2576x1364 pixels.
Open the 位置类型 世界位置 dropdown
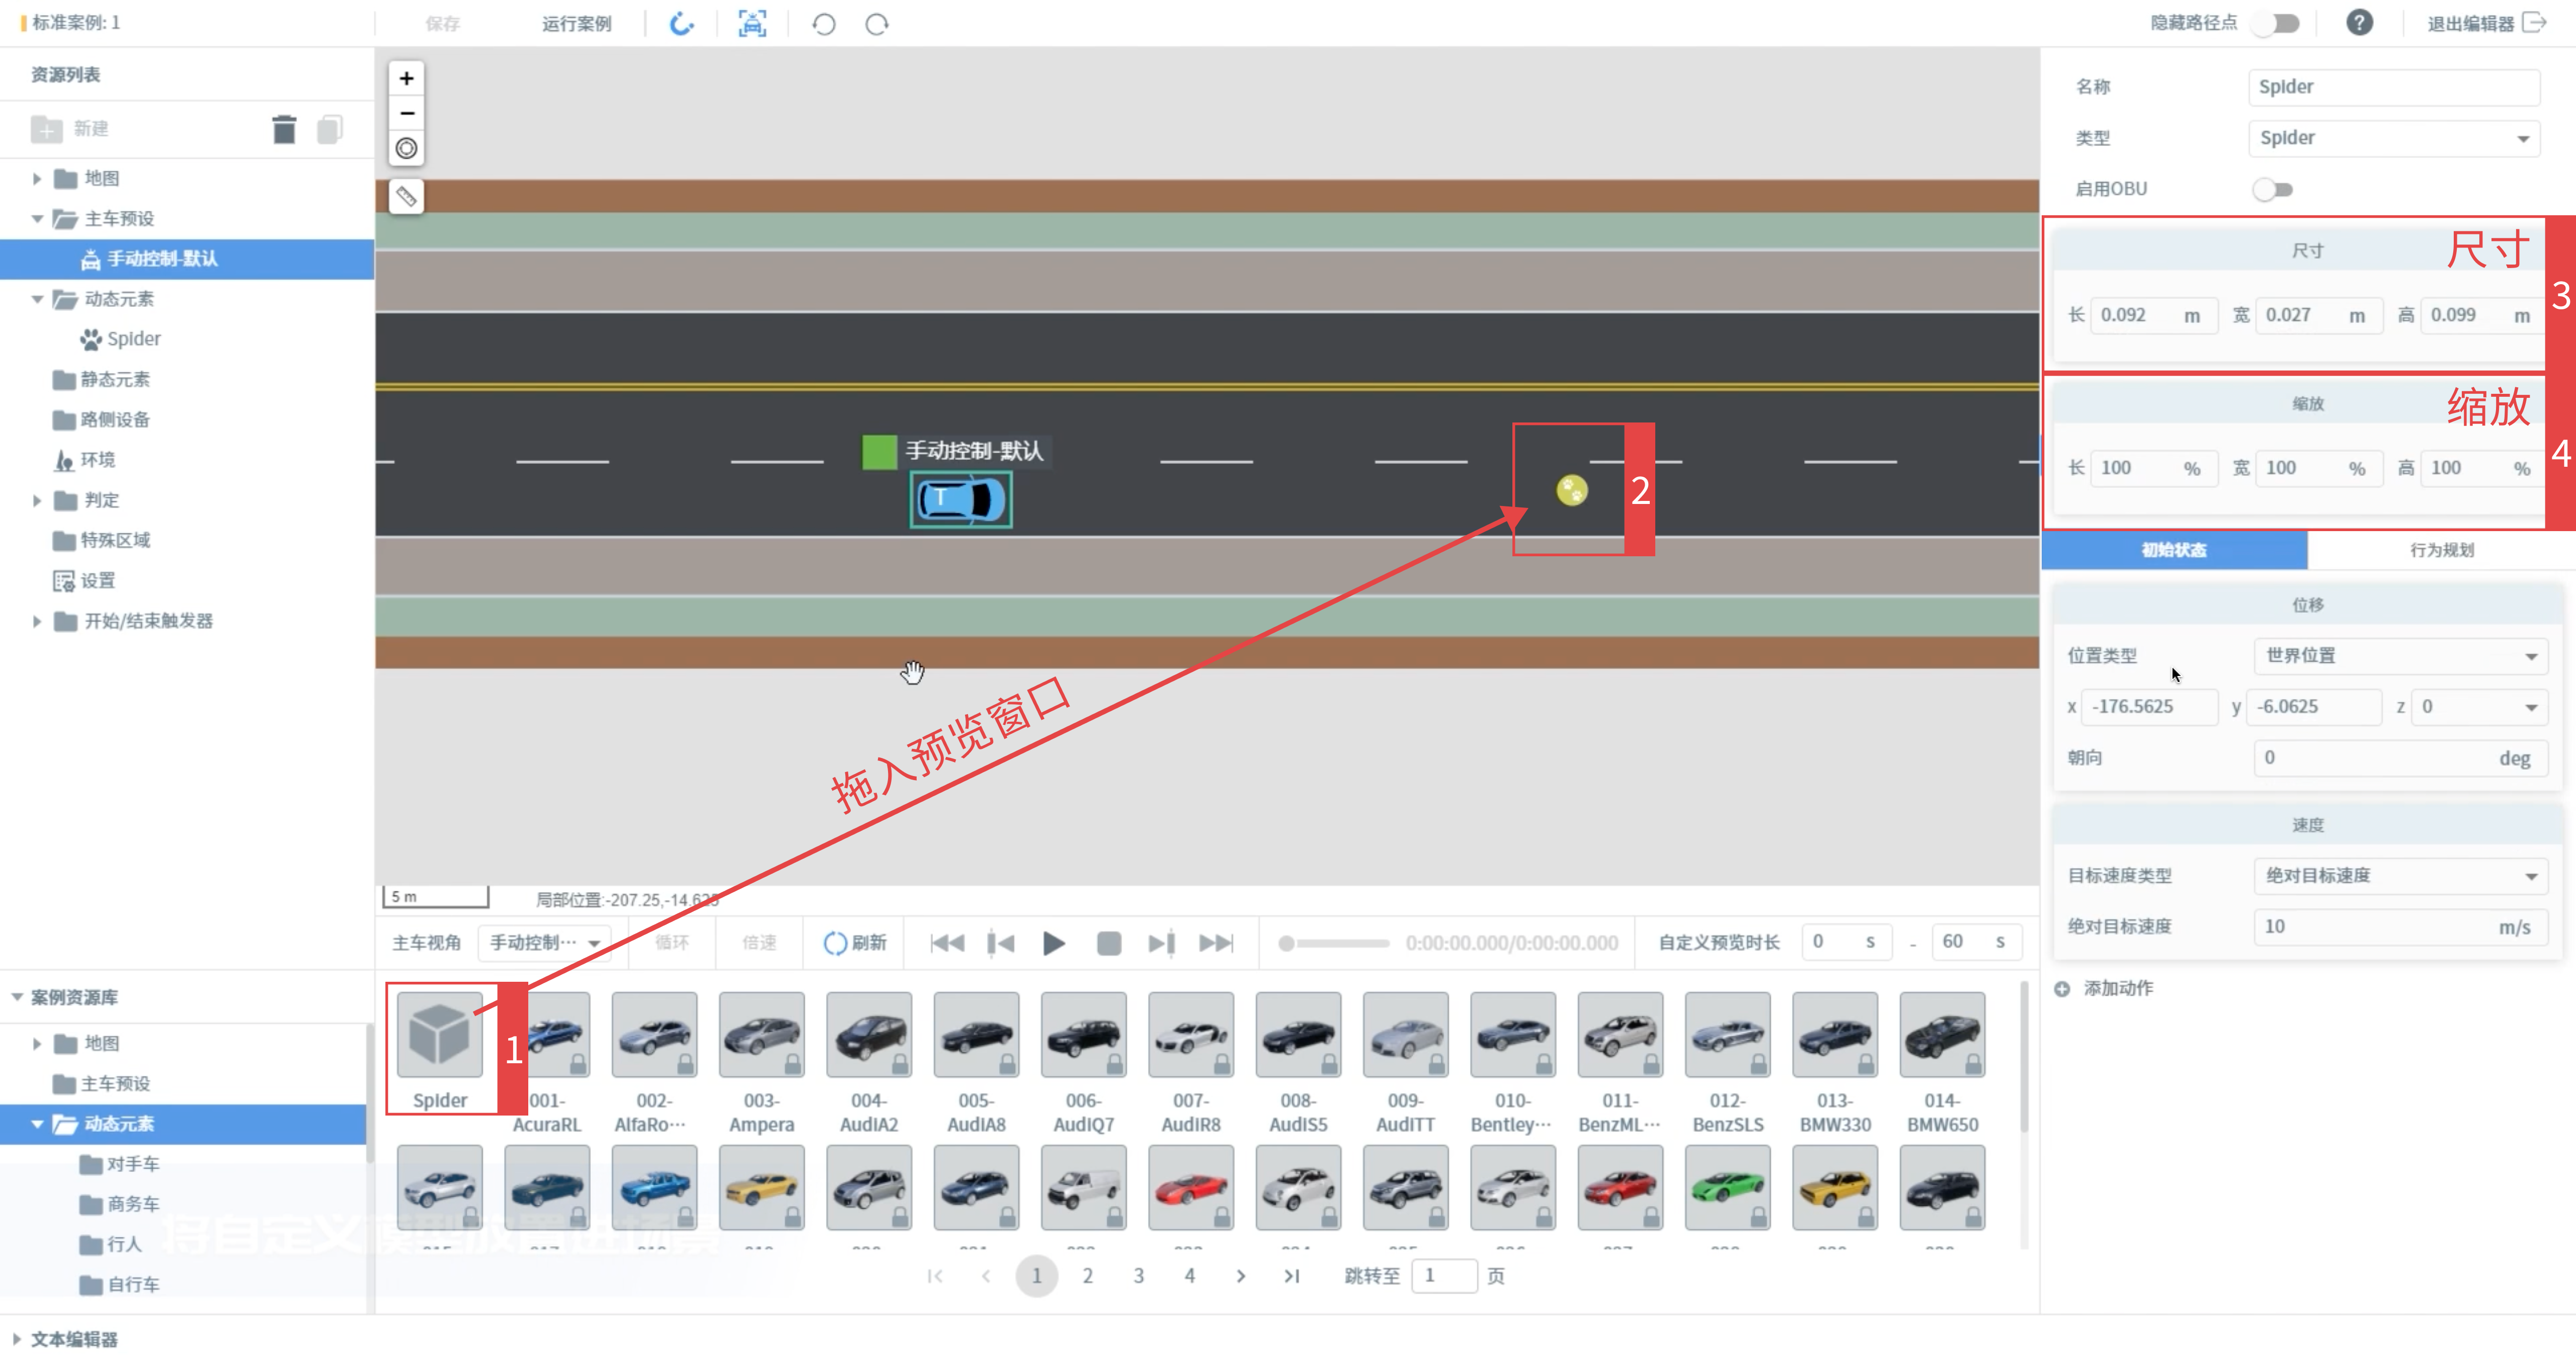coord(2400,656)
